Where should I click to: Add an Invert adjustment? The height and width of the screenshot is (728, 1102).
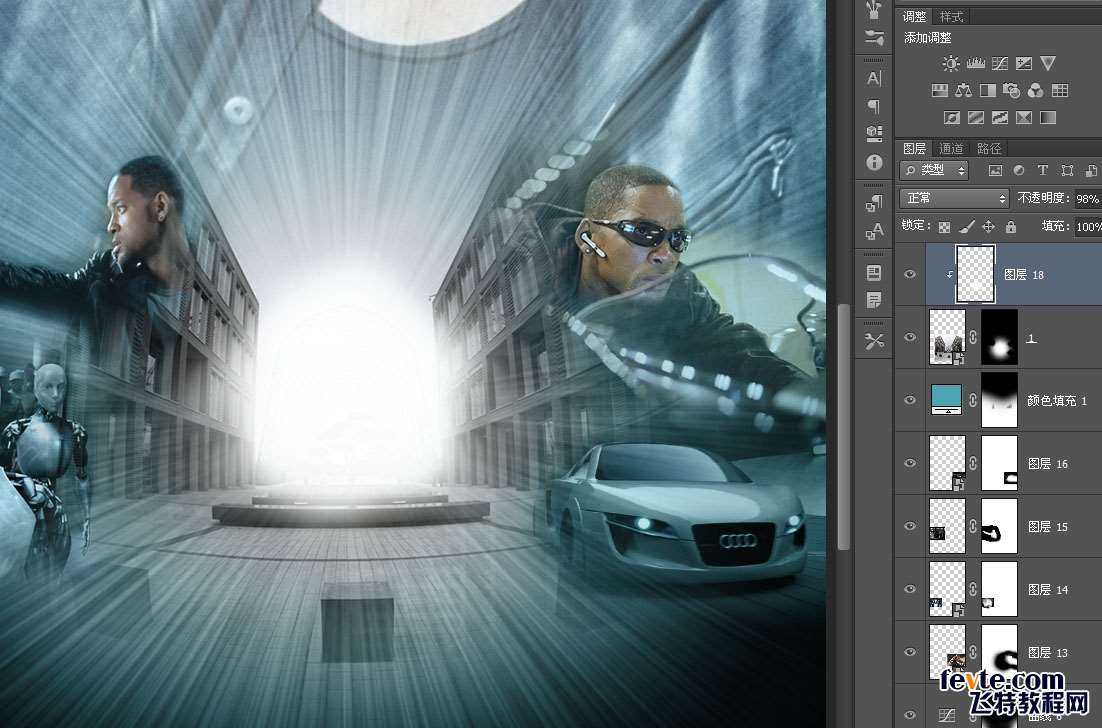[952, 117]
